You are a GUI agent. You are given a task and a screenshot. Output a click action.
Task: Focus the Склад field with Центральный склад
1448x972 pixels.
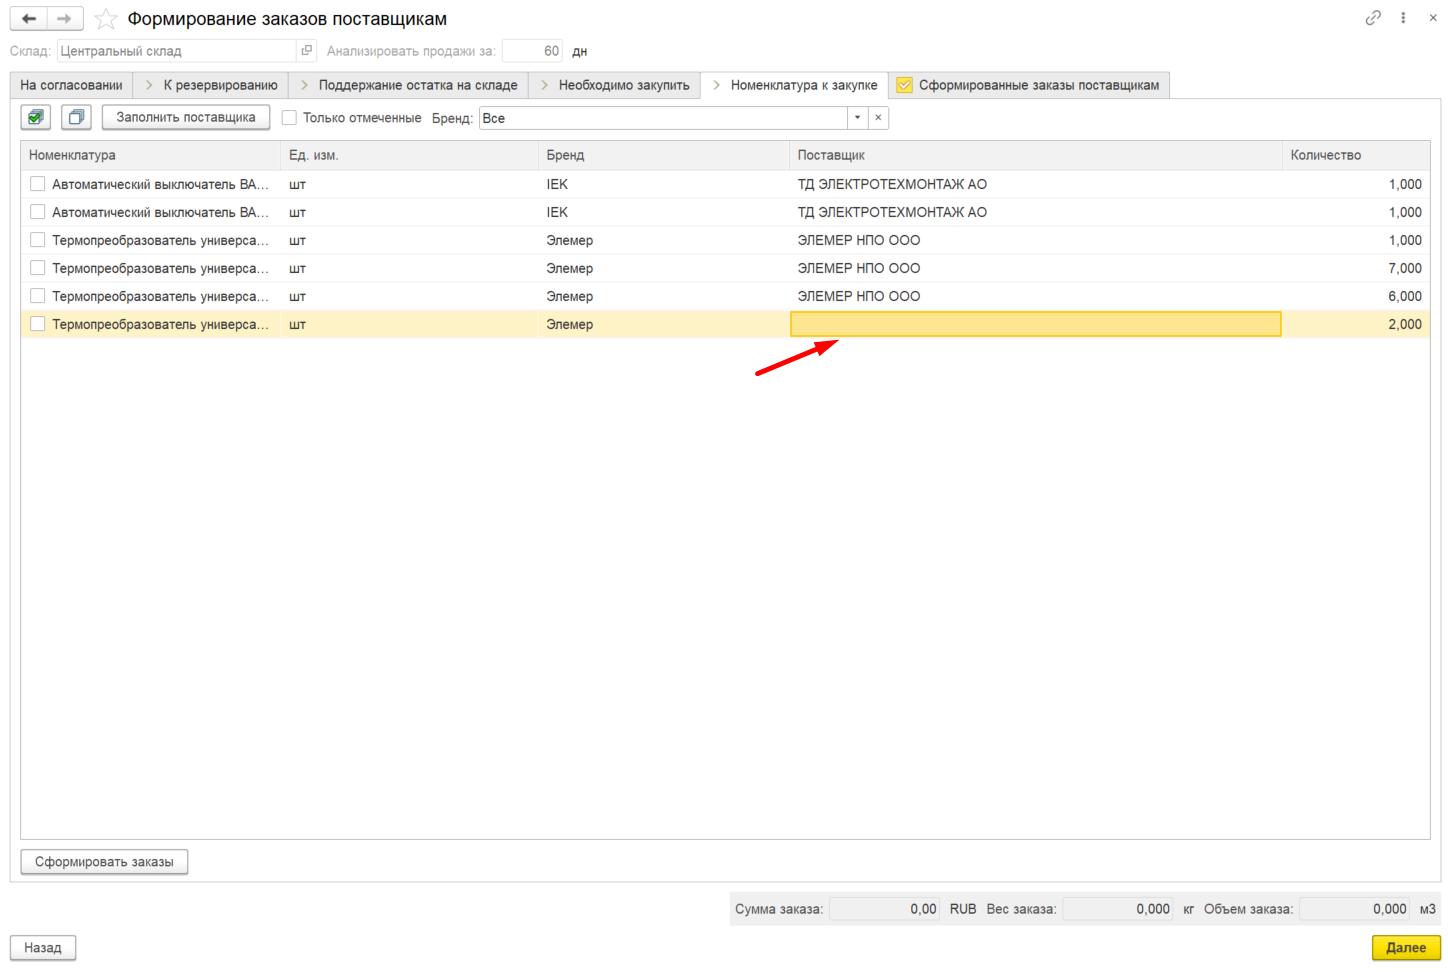coord(177,51)
